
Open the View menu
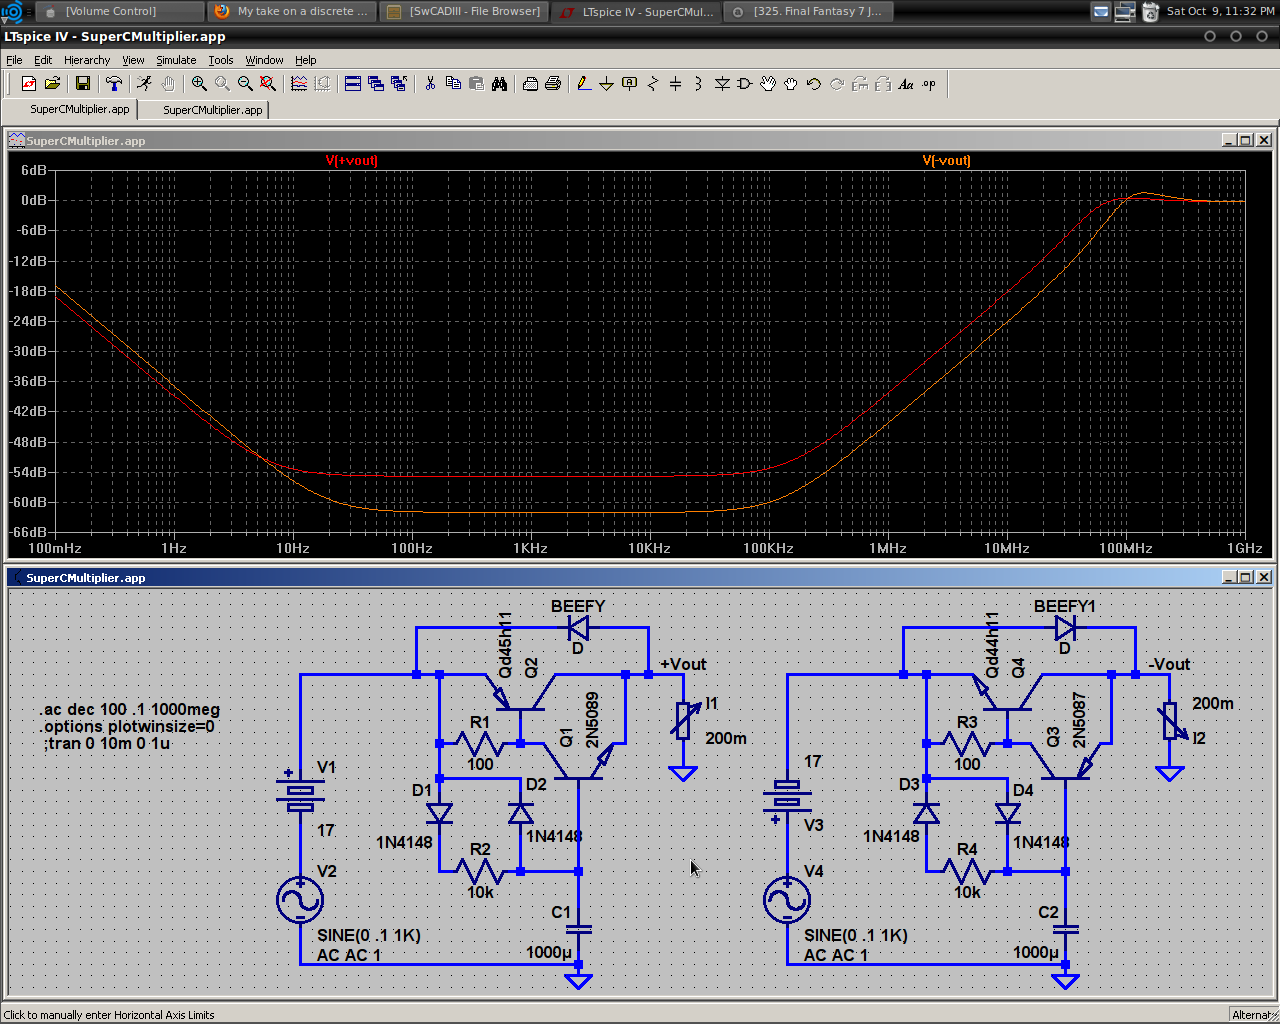133,60
